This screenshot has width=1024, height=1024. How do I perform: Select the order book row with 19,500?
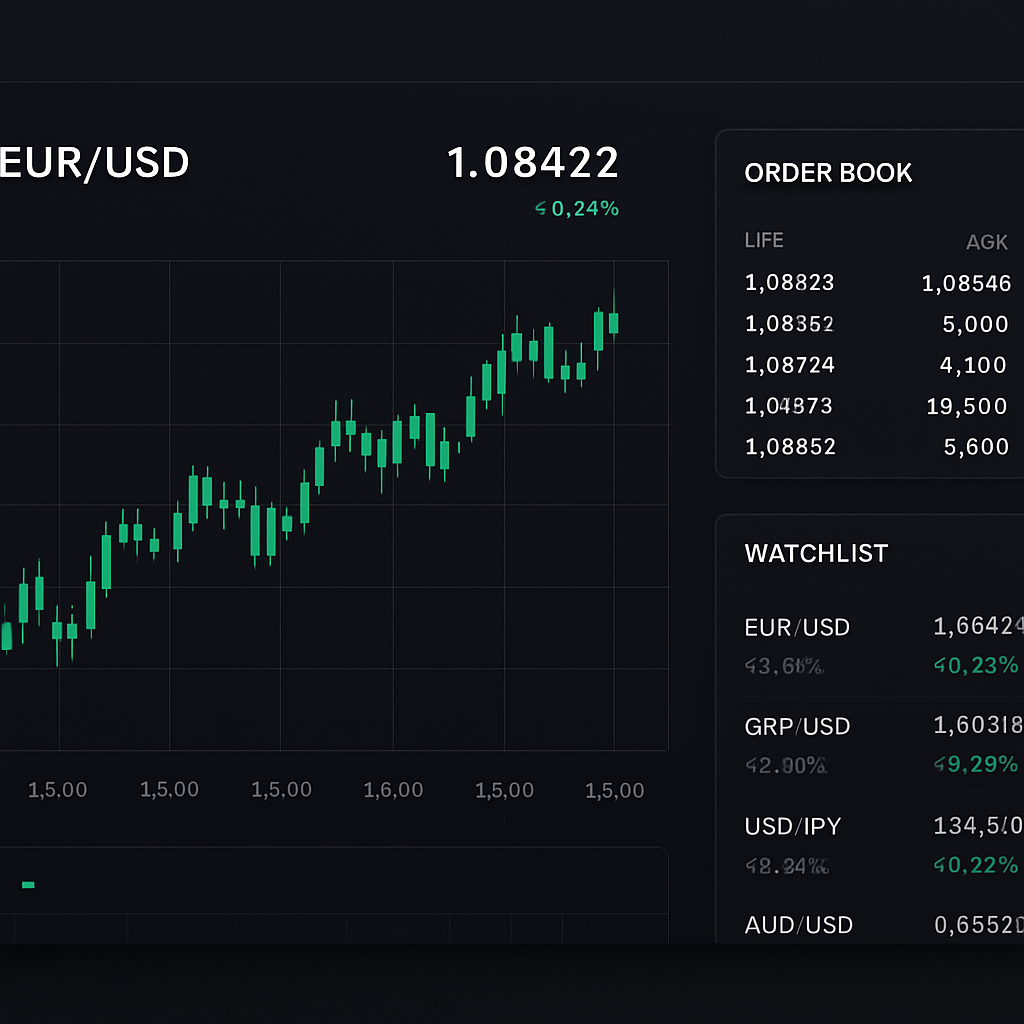click(x=877, y=406)
